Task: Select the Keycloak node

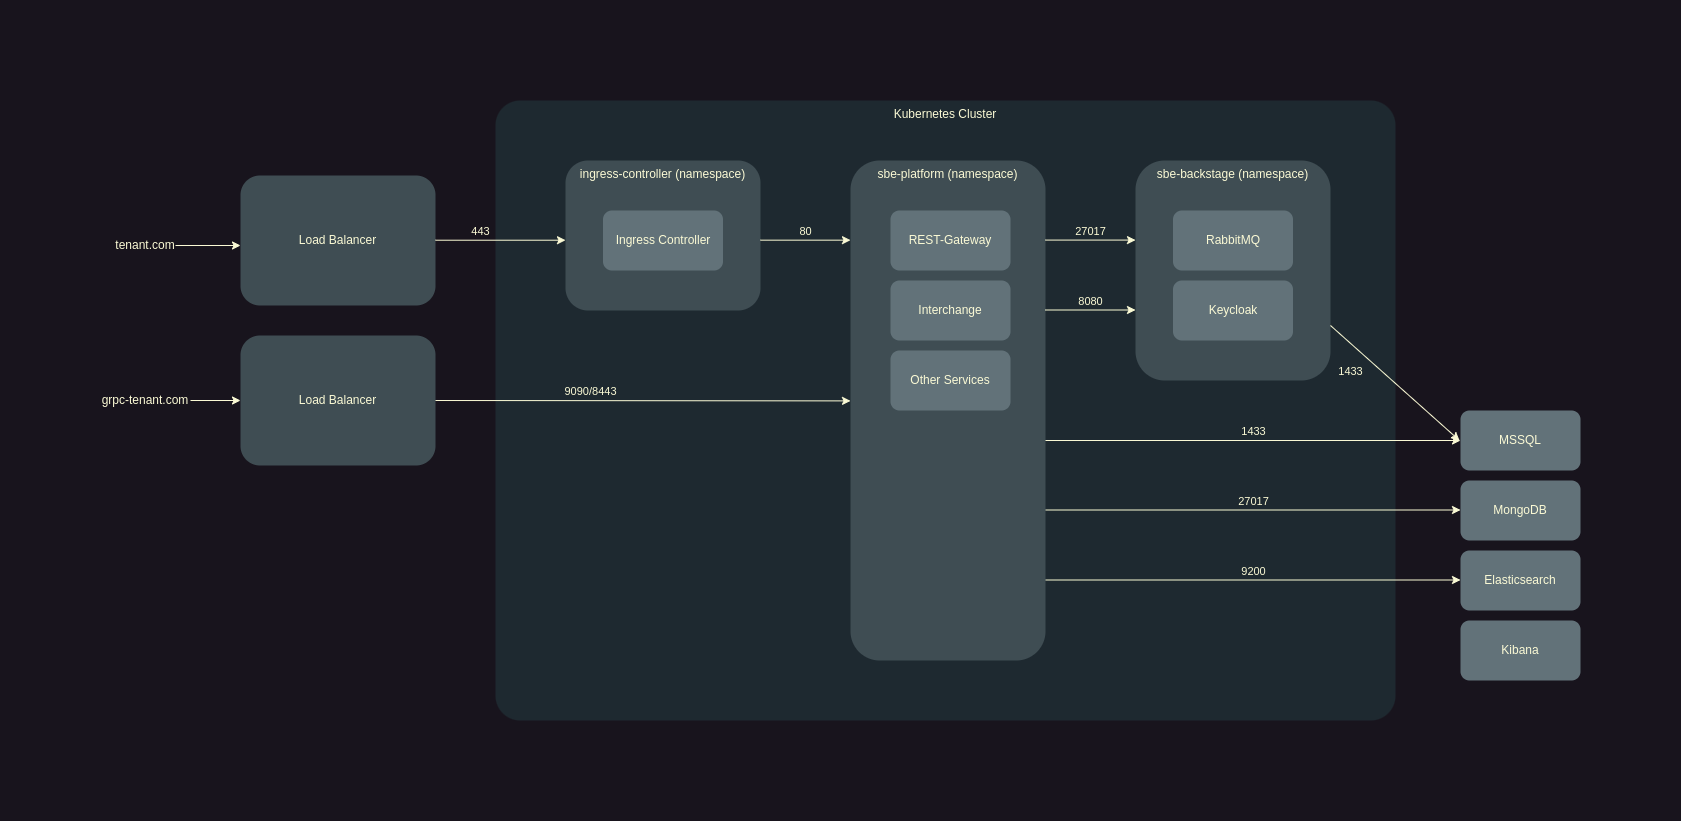Action: [1232, 310]
